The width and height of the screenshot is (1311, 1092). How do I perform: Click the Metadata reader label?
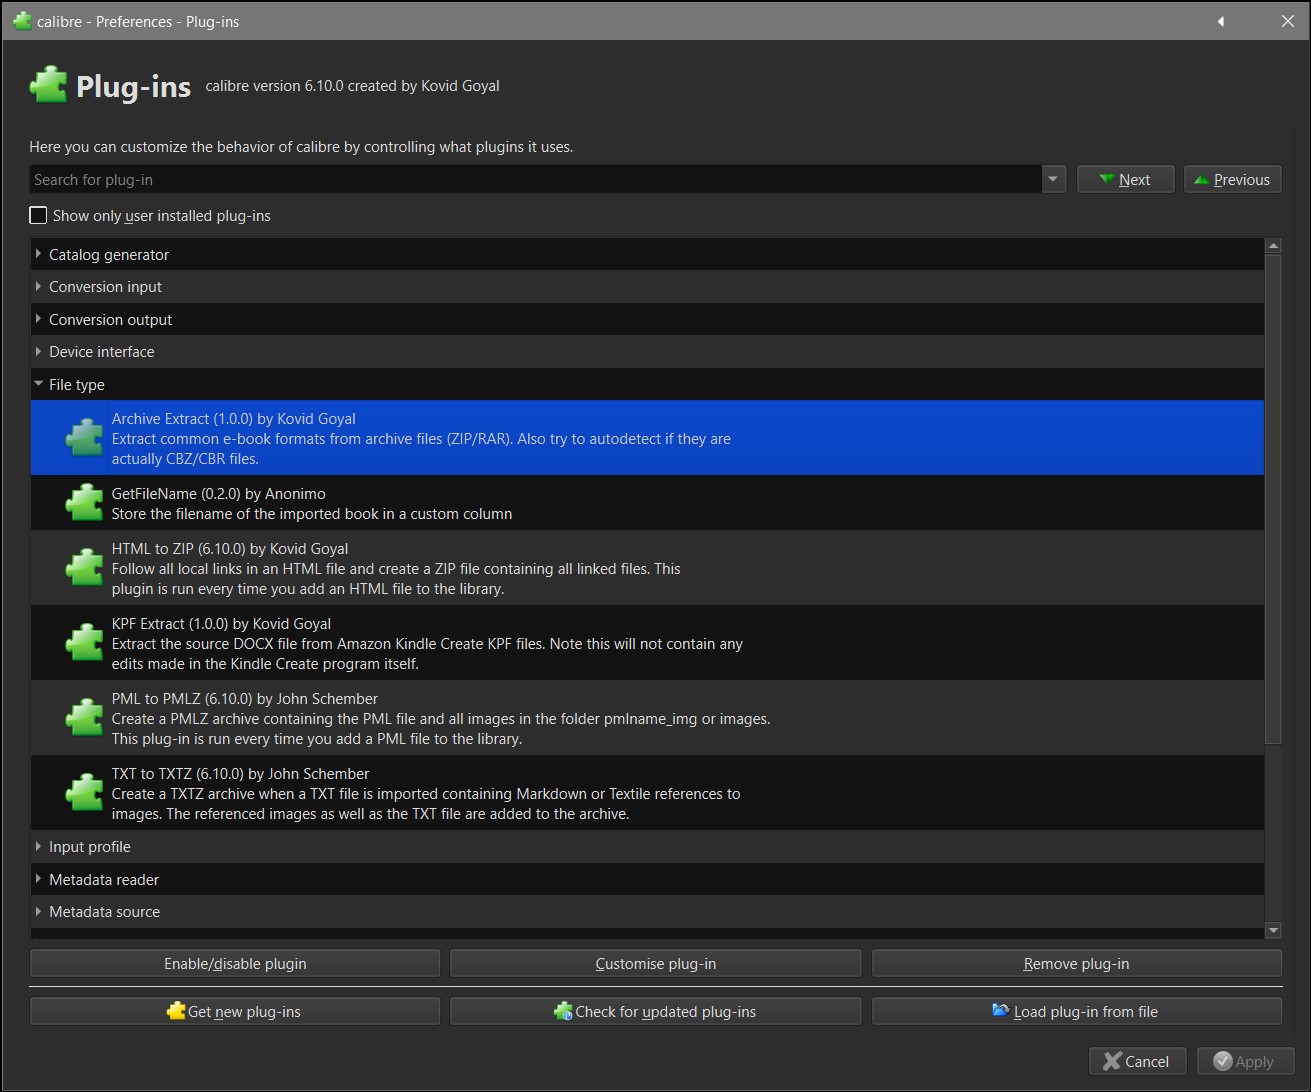tap(104, 879)
